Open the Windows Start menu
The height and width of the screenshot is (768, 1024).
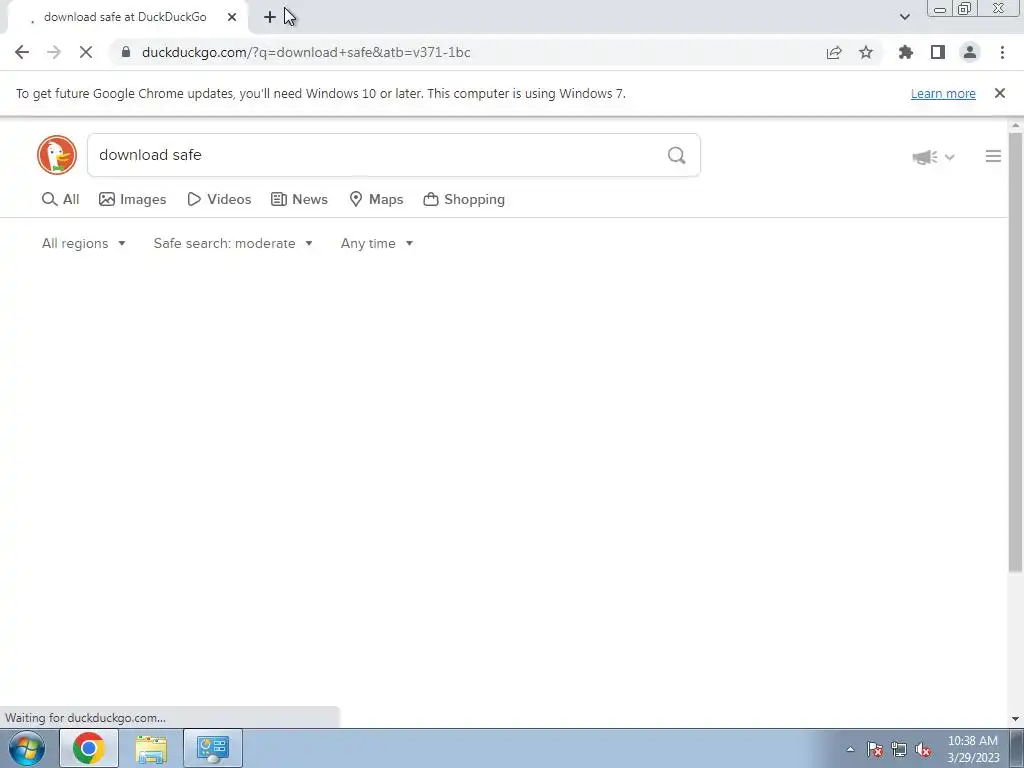click(x=26, y=748)
